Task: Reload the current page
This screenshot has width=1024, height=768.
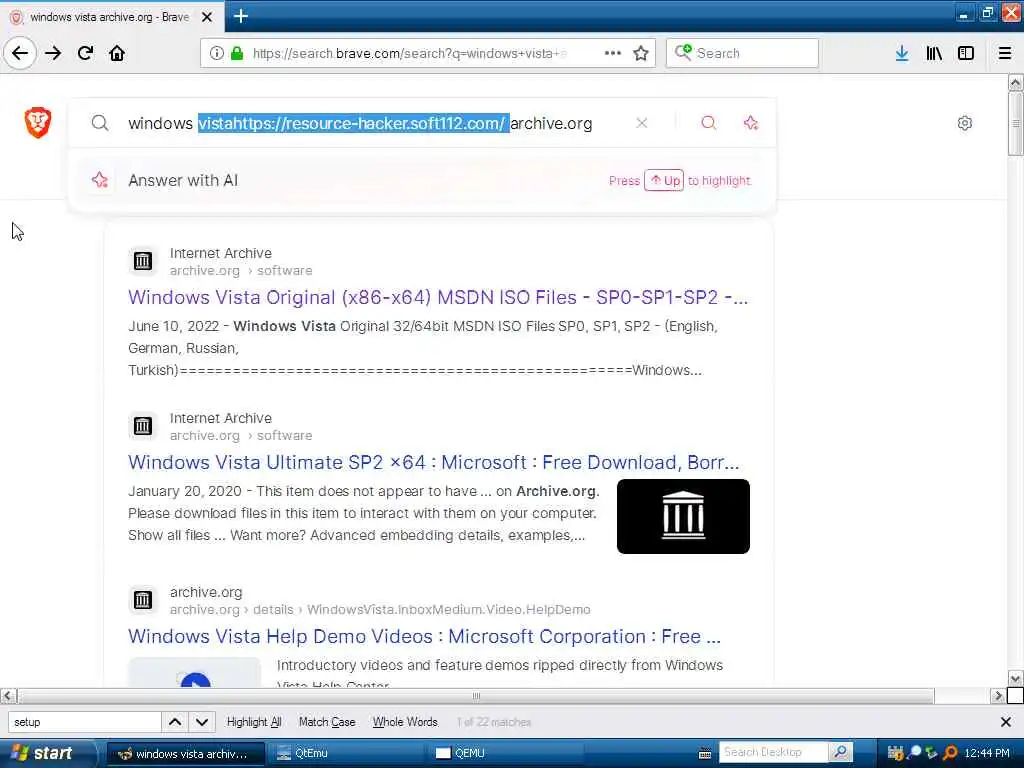Action: coord(86,53)
